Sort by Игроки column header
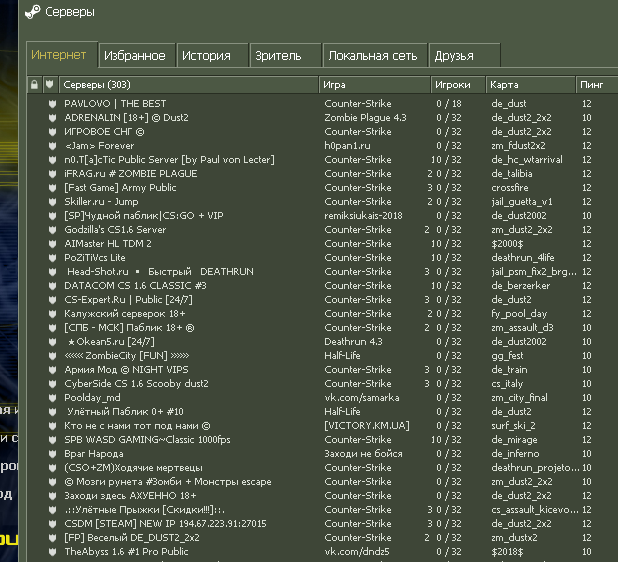Screen dimensions: 632x570 click(458, 85)
